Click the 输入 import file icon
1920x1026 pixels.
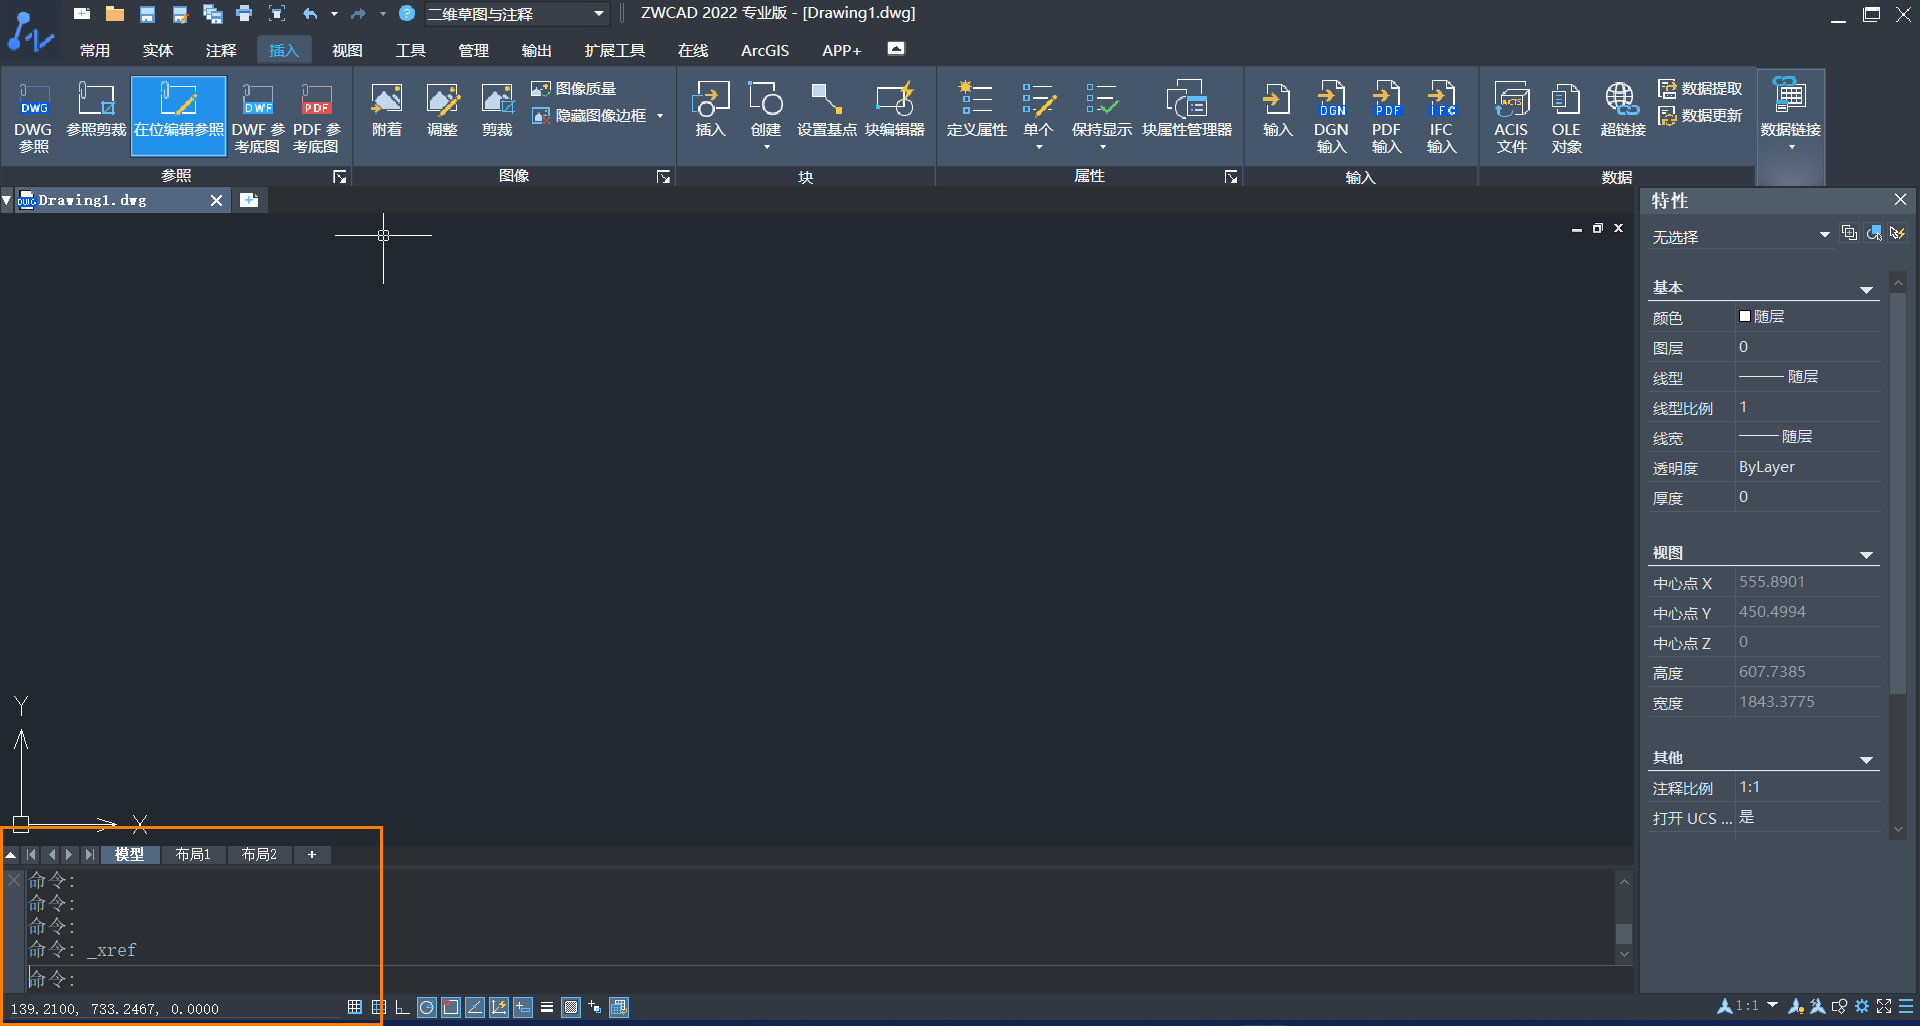tap(1277, 110)
